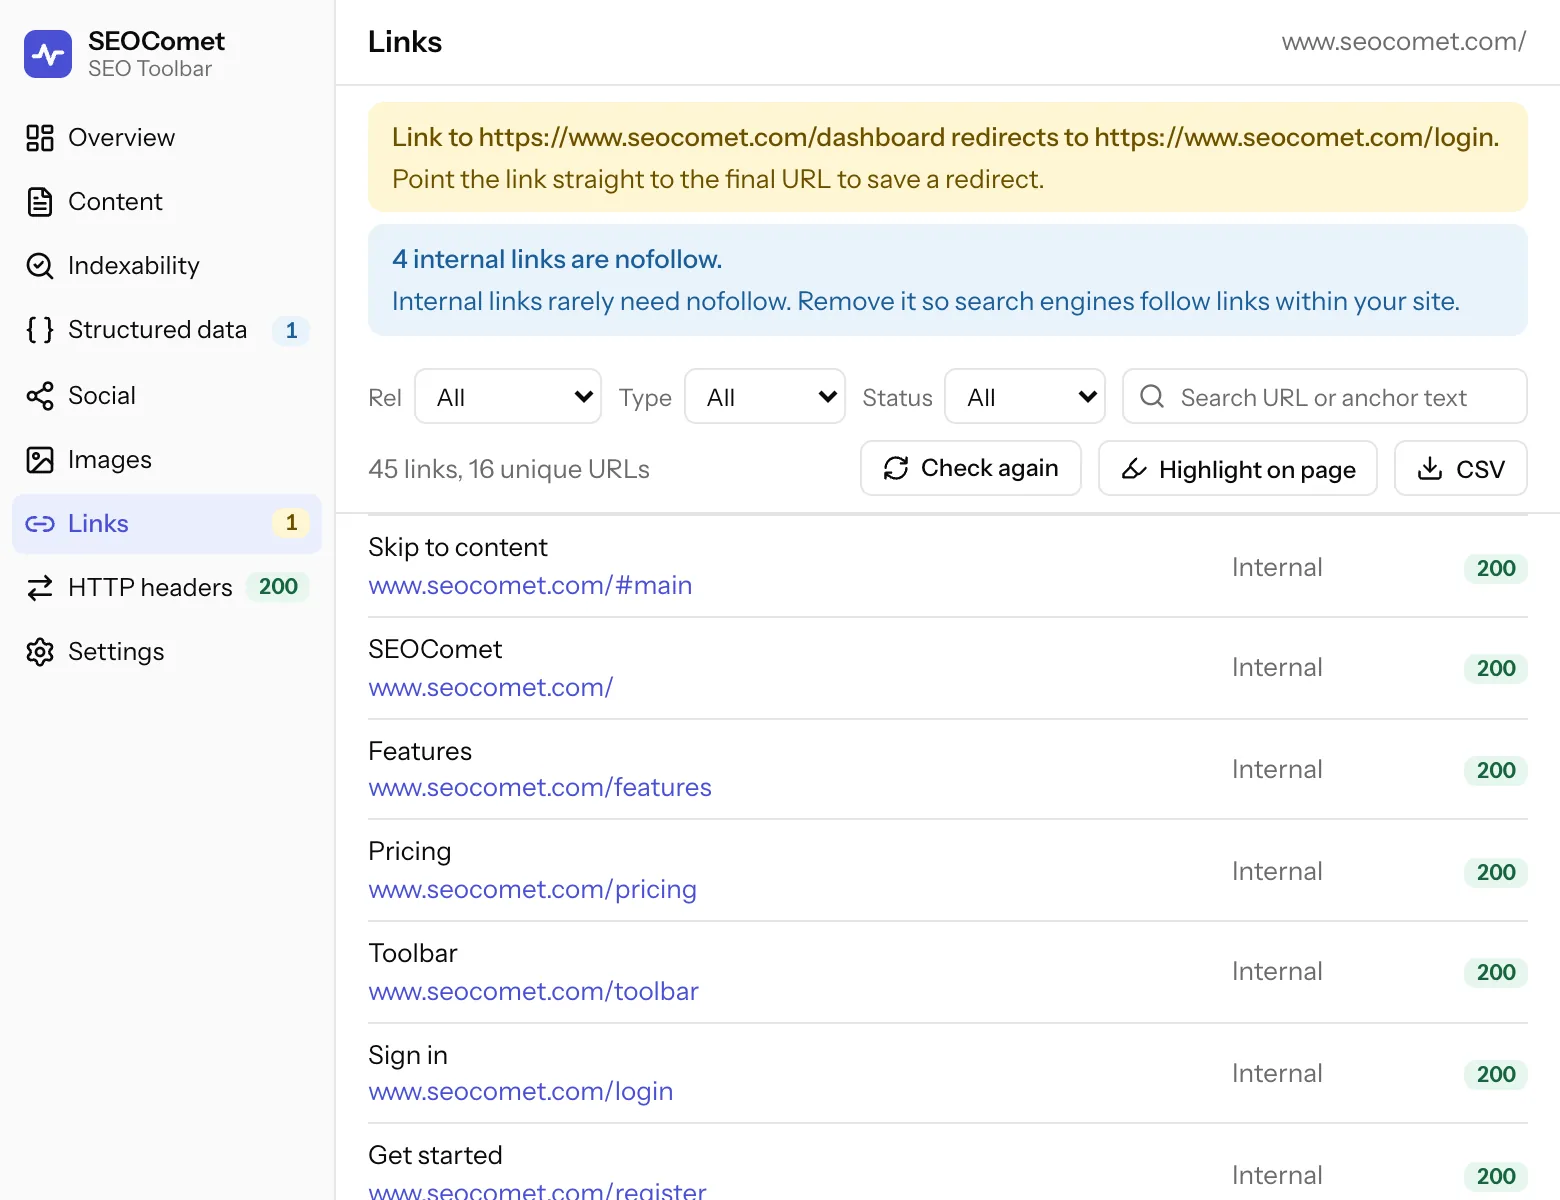Screen dimensions: 1560x1200
Task: Click the Check again button
Action: tap(971, 468)
